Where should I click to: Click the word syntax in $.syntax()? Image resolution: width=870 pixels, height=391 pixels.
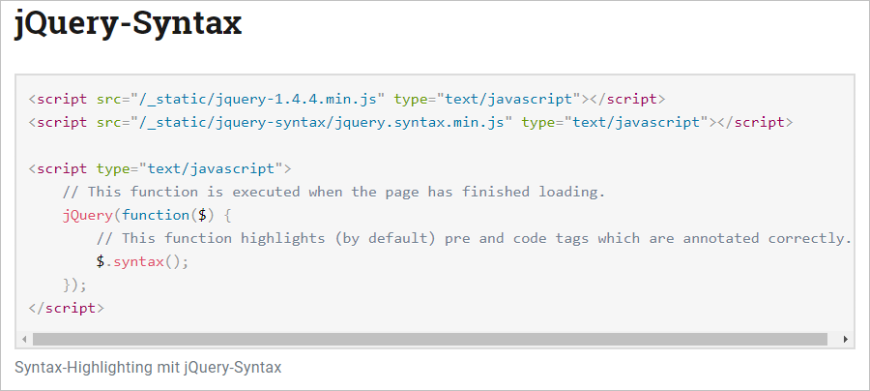138,261
